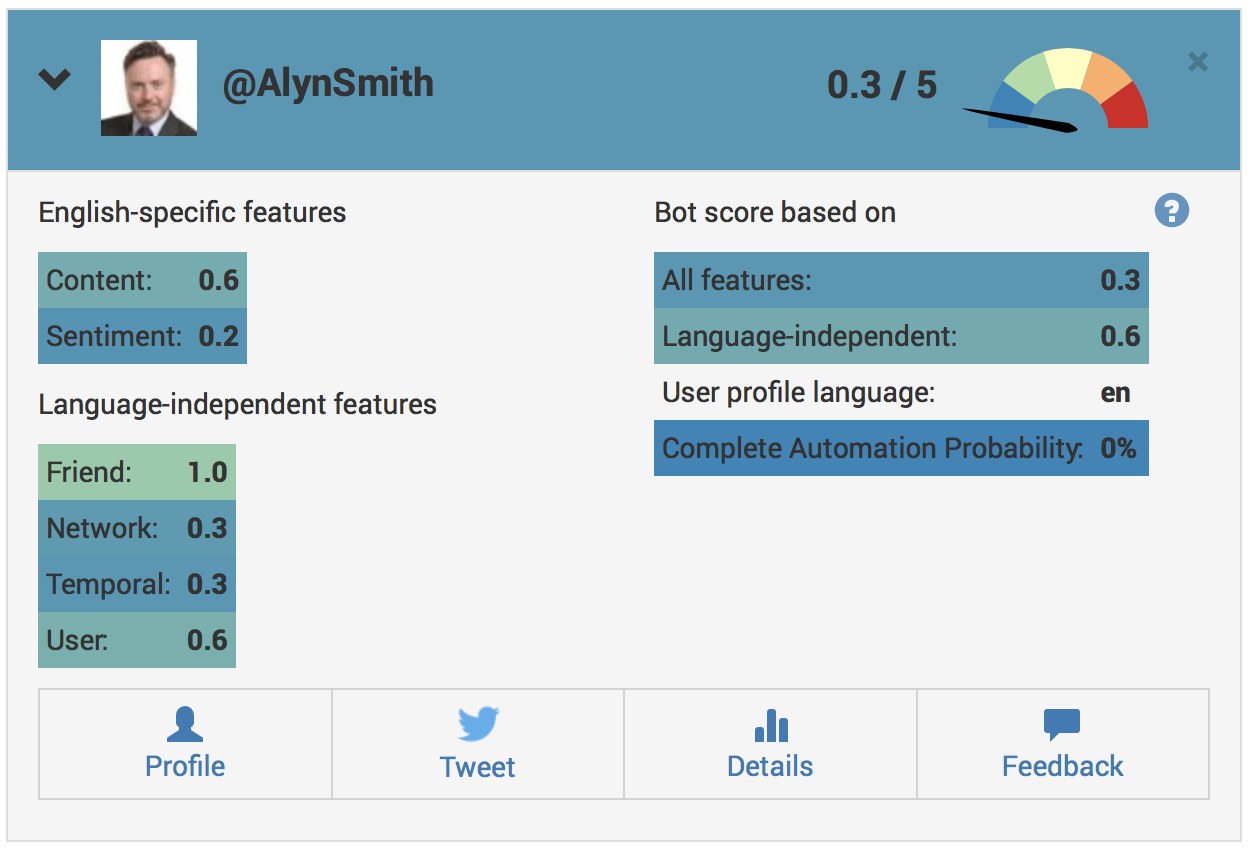The width and height of the screenshot is (1252, 850).
Task: Open the question mark help icon
Action: [1171, 211]
